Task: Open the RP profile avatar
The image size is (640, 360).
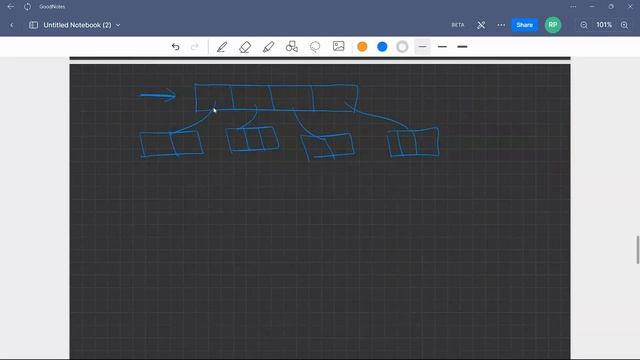Action: click(x=553, y=25)
